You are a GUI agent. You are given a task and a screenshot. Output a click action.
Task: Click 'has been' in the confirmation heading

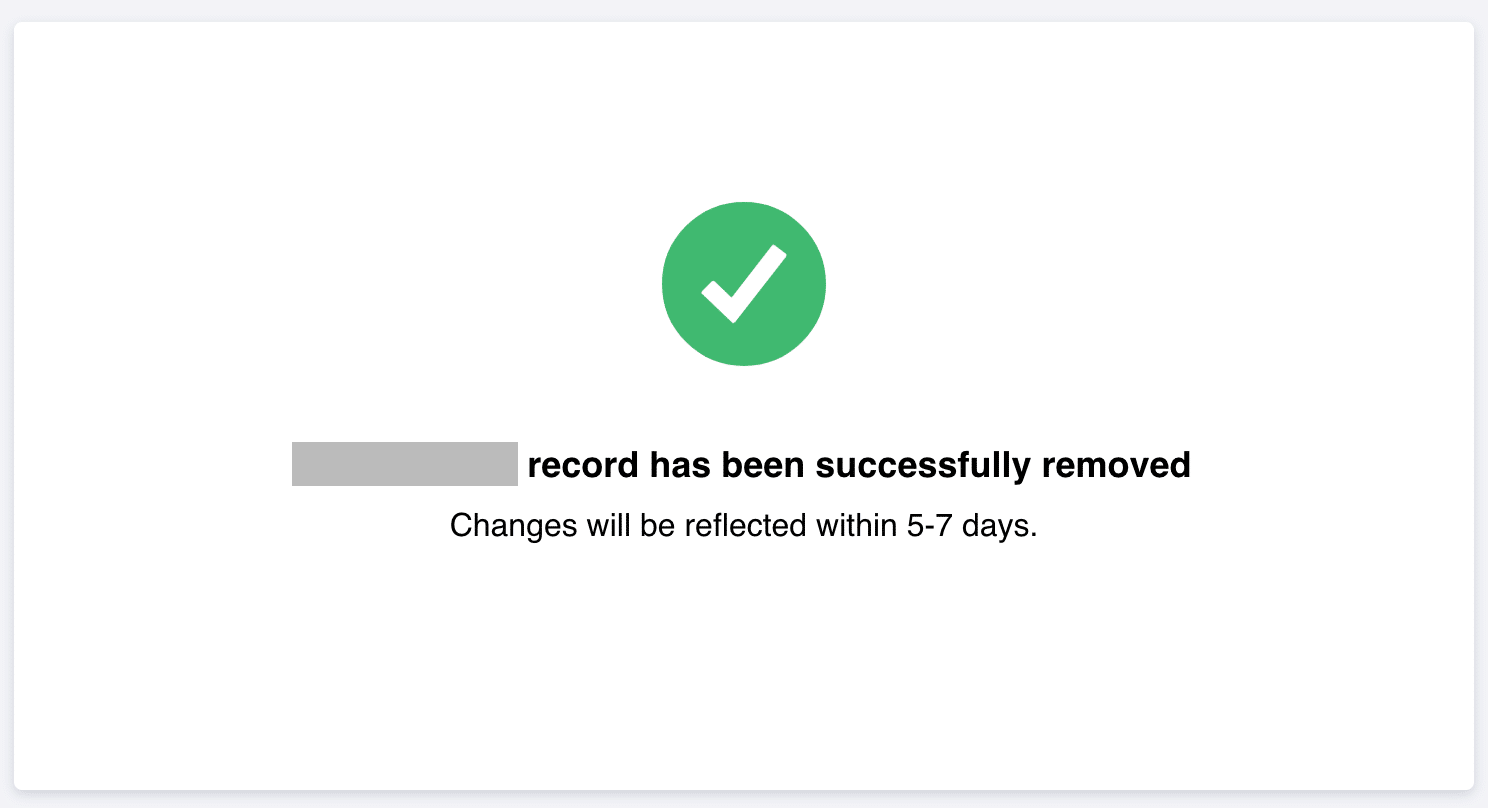(x=728, y=465)
